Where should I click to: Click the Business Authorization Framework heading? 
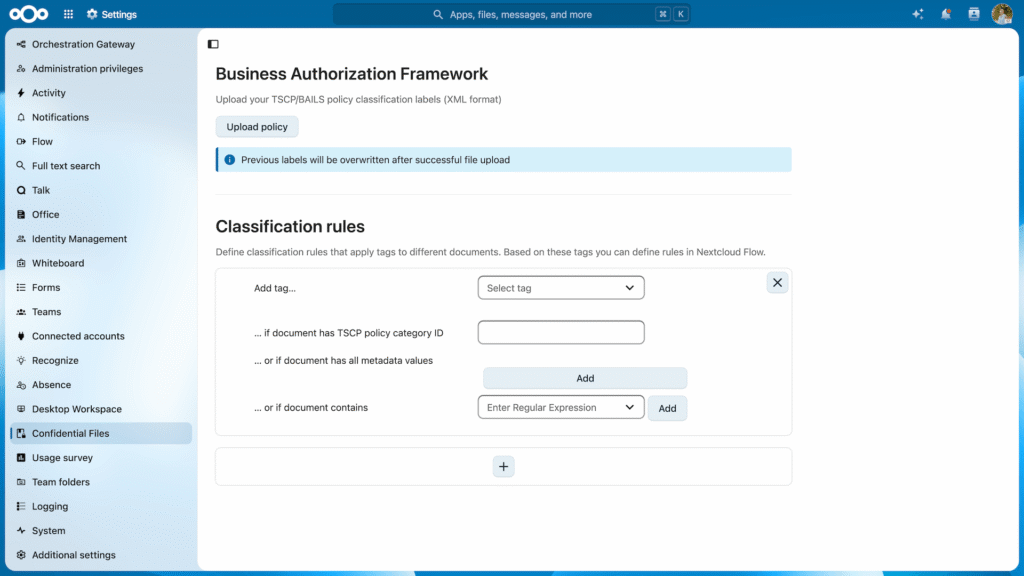[351, 74]
